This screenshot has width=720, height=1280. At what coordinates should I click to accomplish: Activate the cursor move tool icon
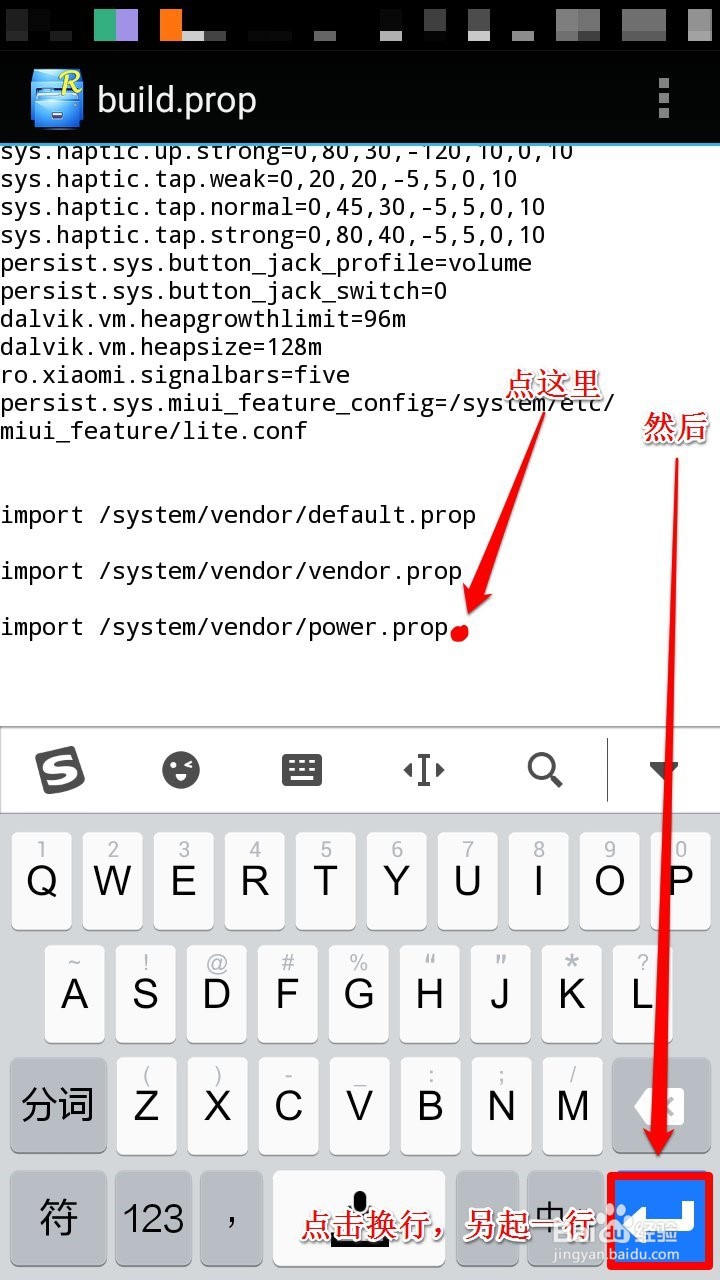coord(423,770)
